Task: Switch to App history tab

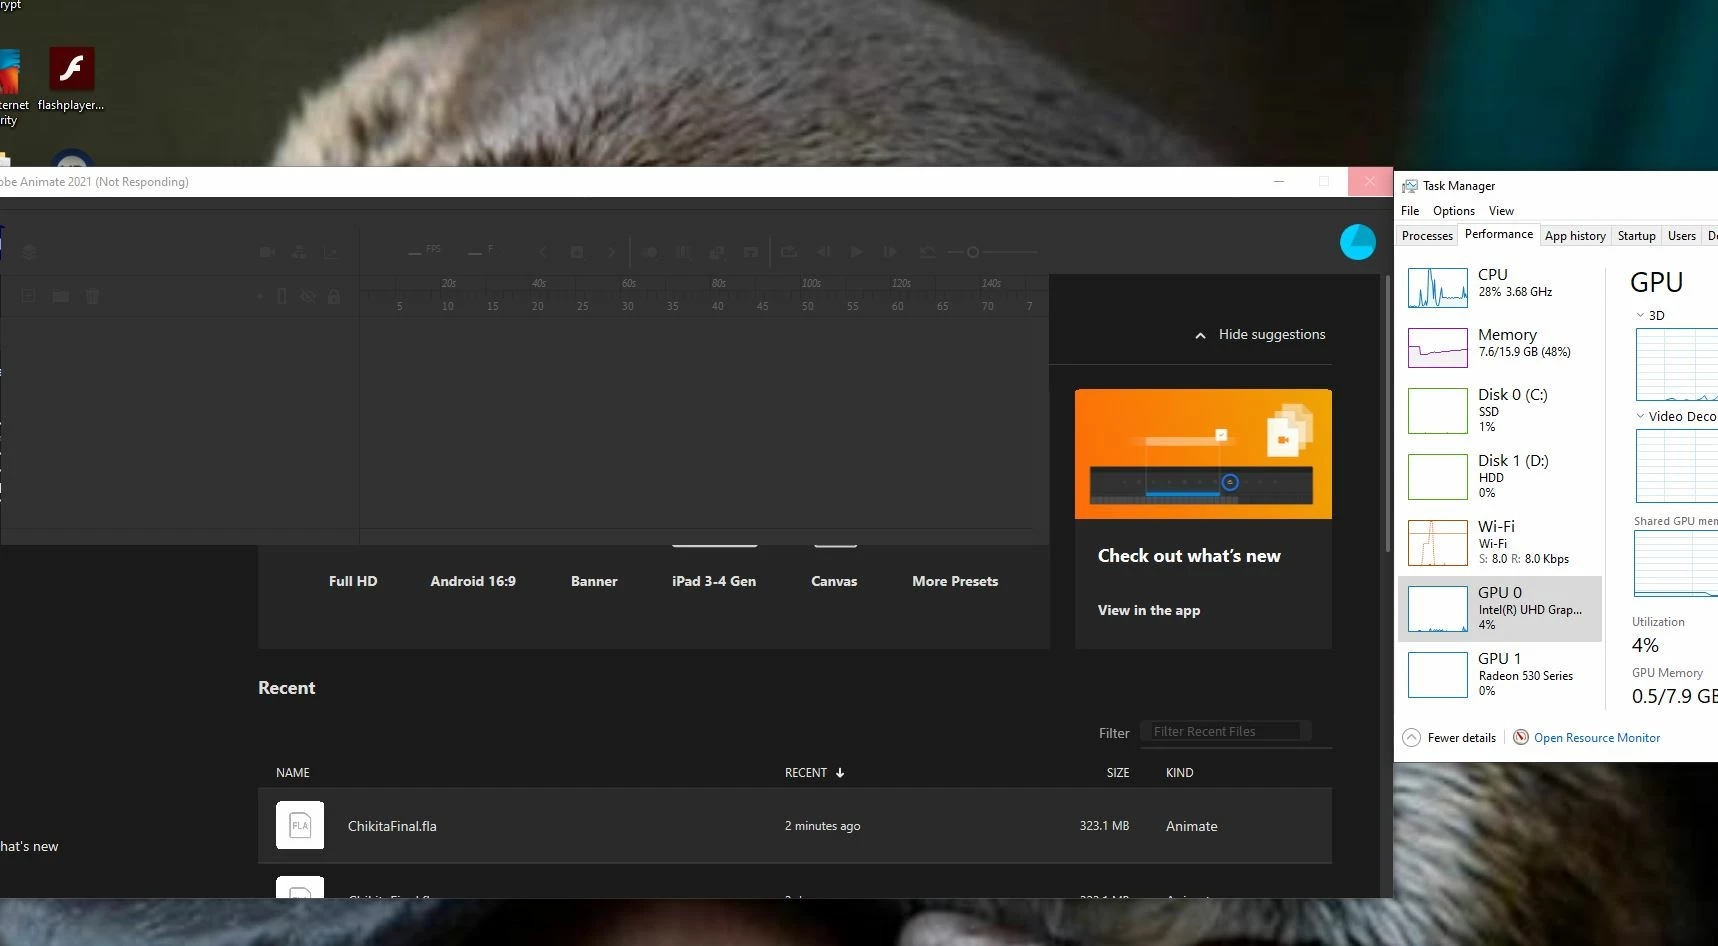Action: pos(1575,236)
